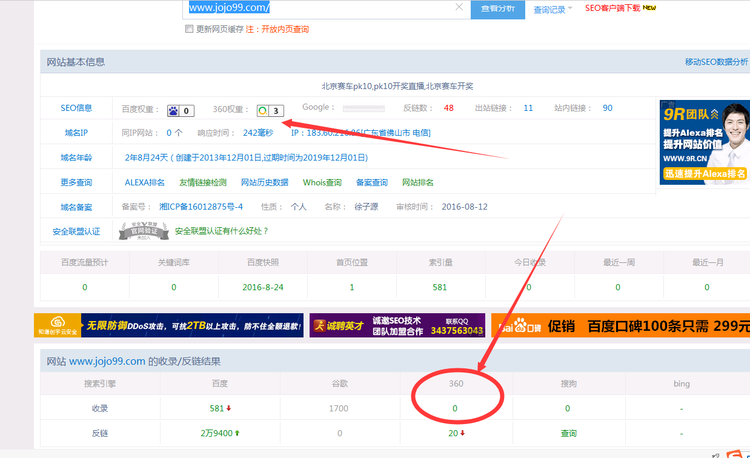The image size is (750, 458).
Task: Open the 备案查询 link
Action: [x=372, y=183]
